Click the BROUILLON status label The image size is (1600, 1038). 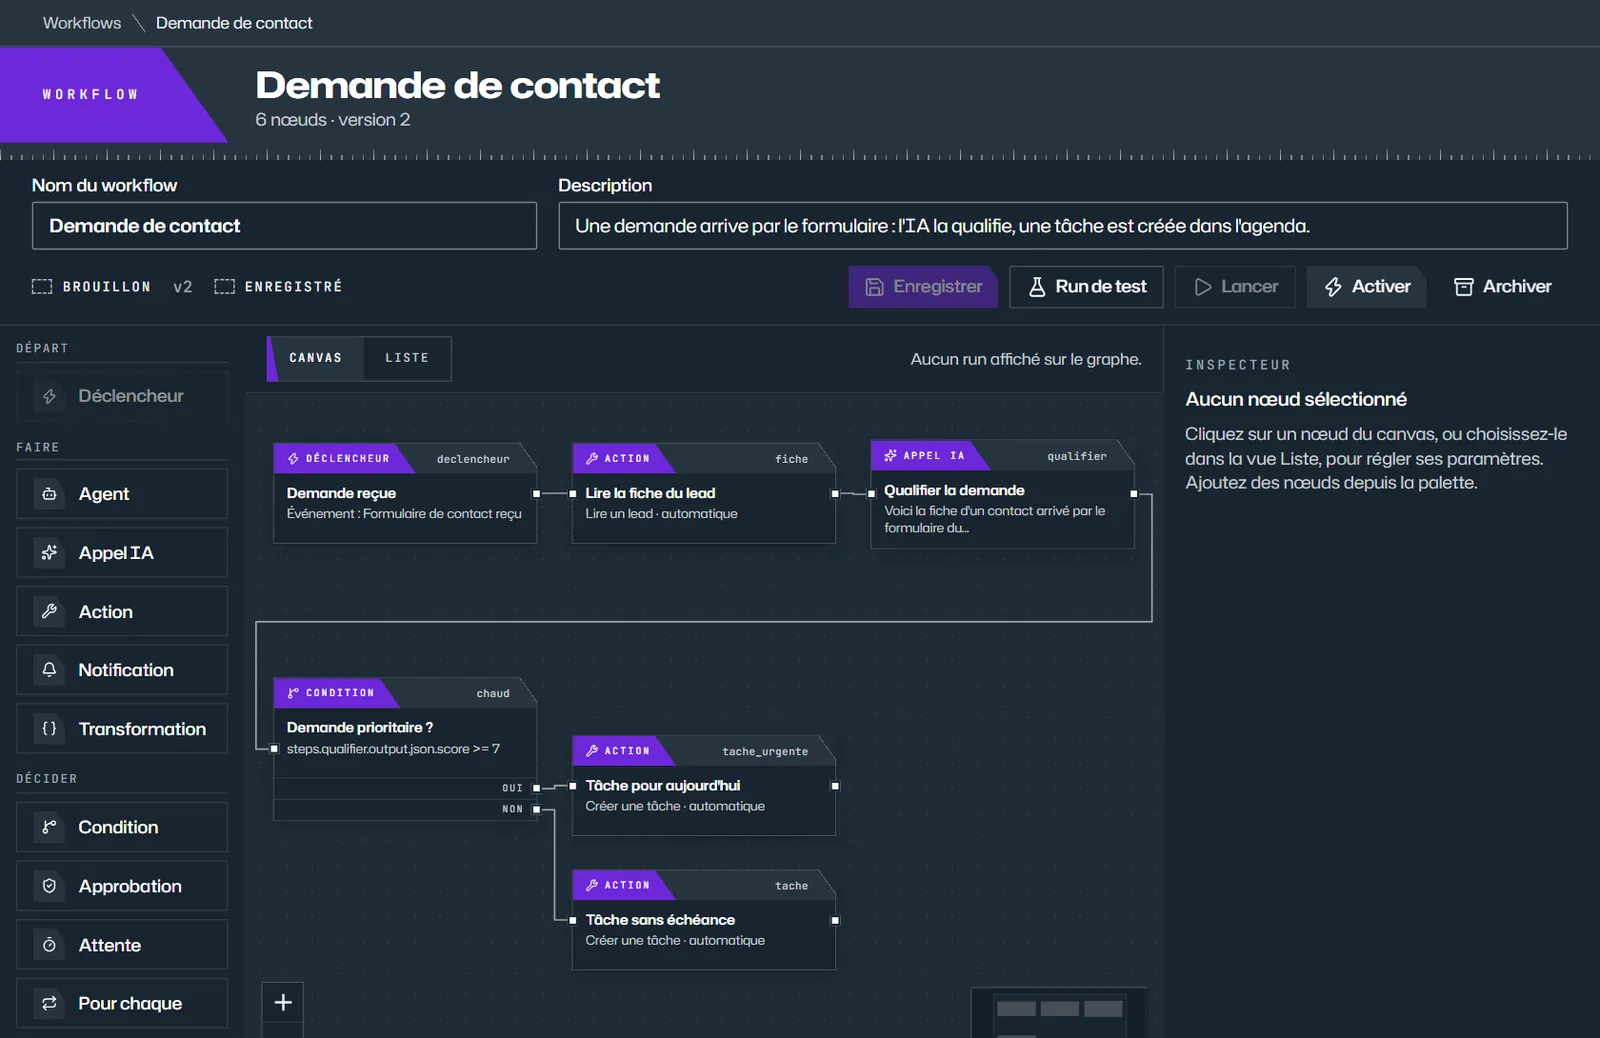pyautogui.click(x=107, y=287)
